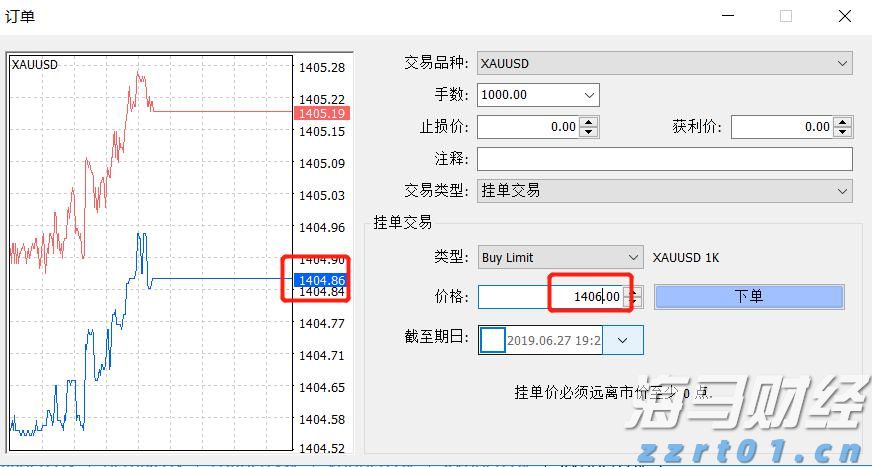Decrease 止损价 with the down arrow

(x=589, y=132)
